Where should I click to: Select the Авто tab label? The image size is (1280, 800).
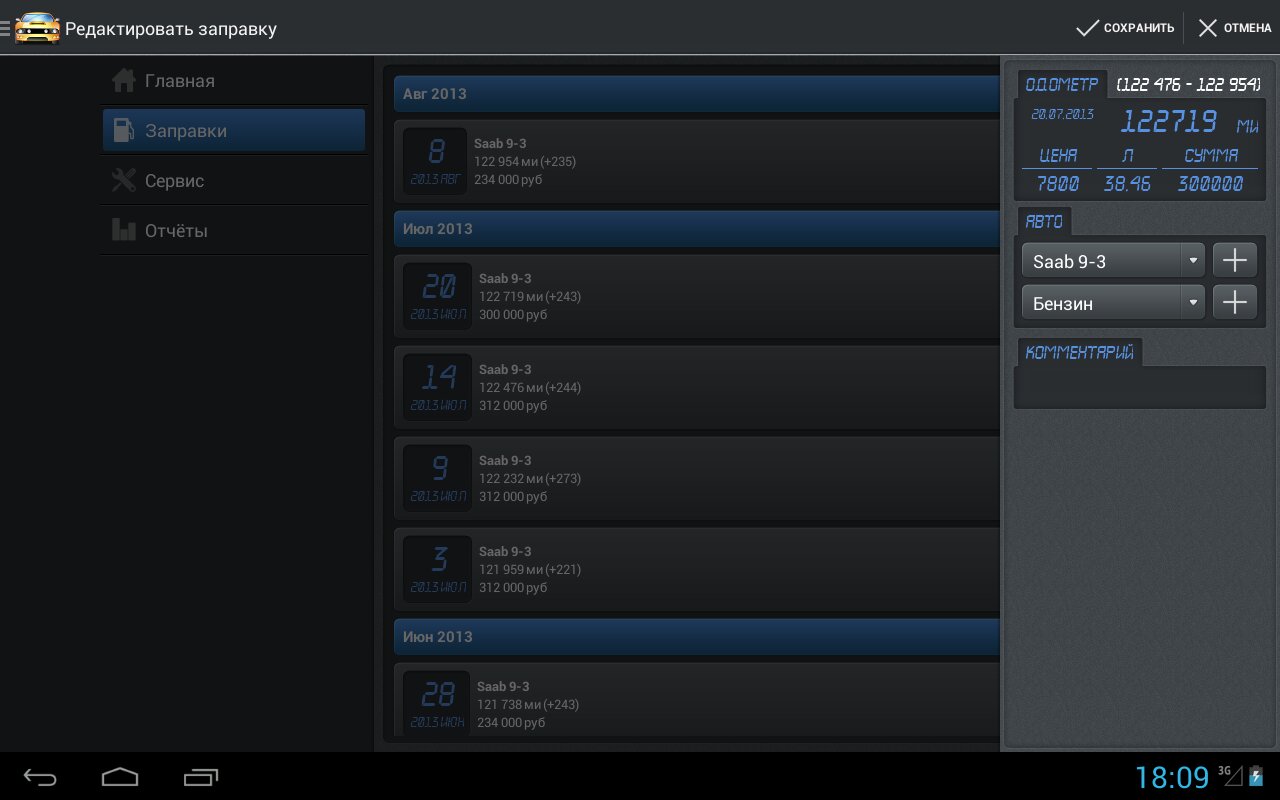pyautogui.click(x=1044, y=221)
